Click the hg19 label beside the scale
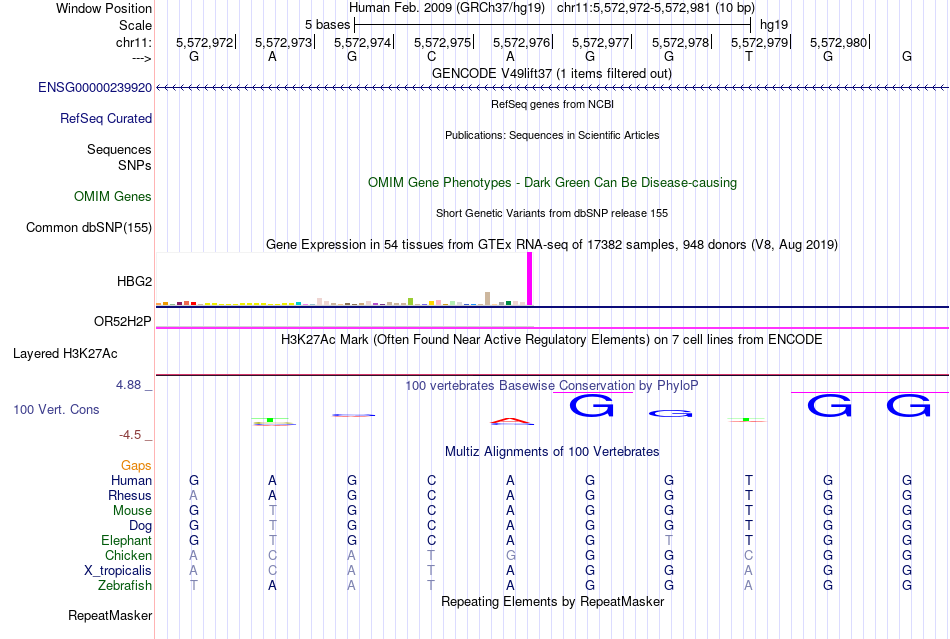The height and width of the screenshot is (639, 950). tap(774, 25)
